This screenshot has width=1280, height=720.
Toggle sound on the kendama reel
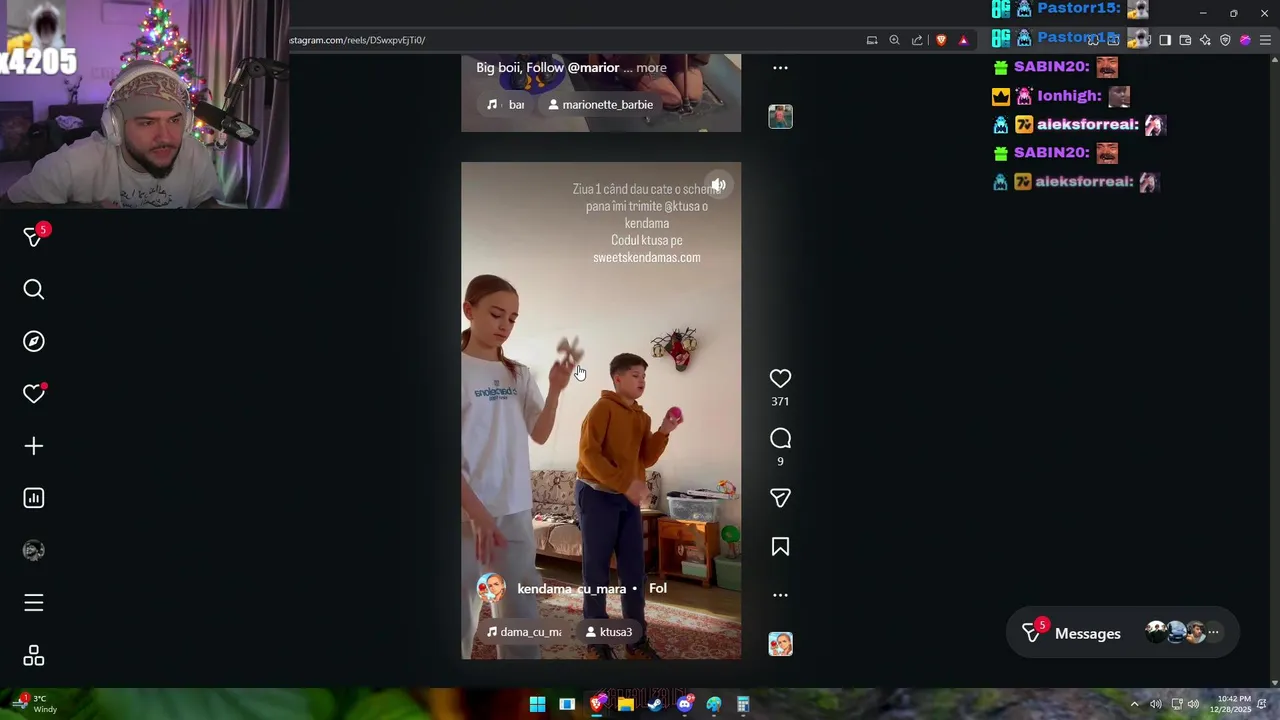[718, 185]
